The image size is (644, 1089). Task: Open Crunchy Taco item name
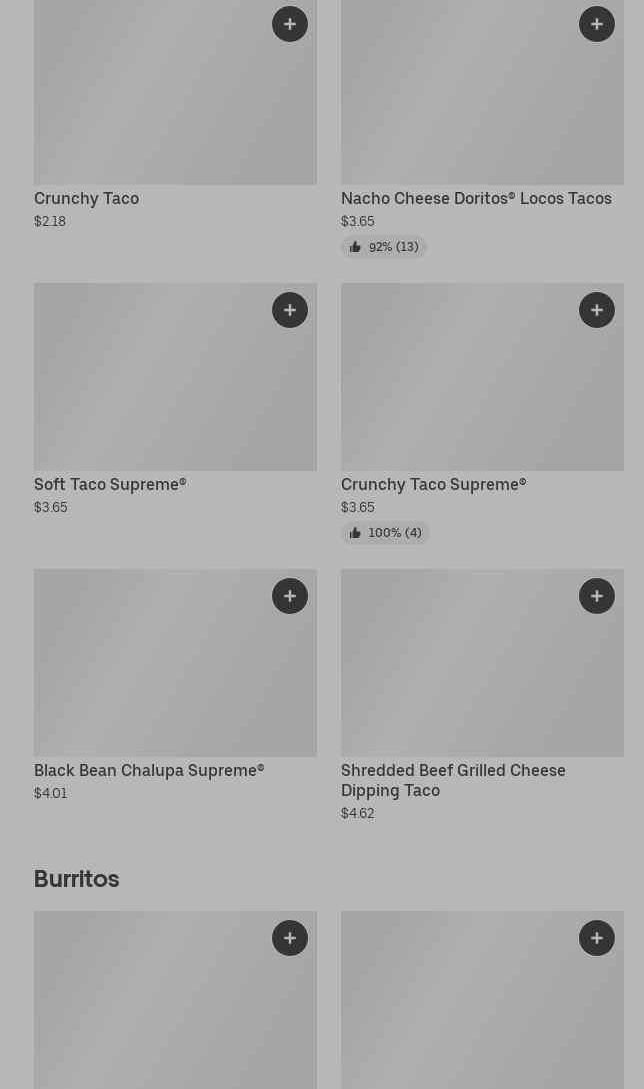87,198
